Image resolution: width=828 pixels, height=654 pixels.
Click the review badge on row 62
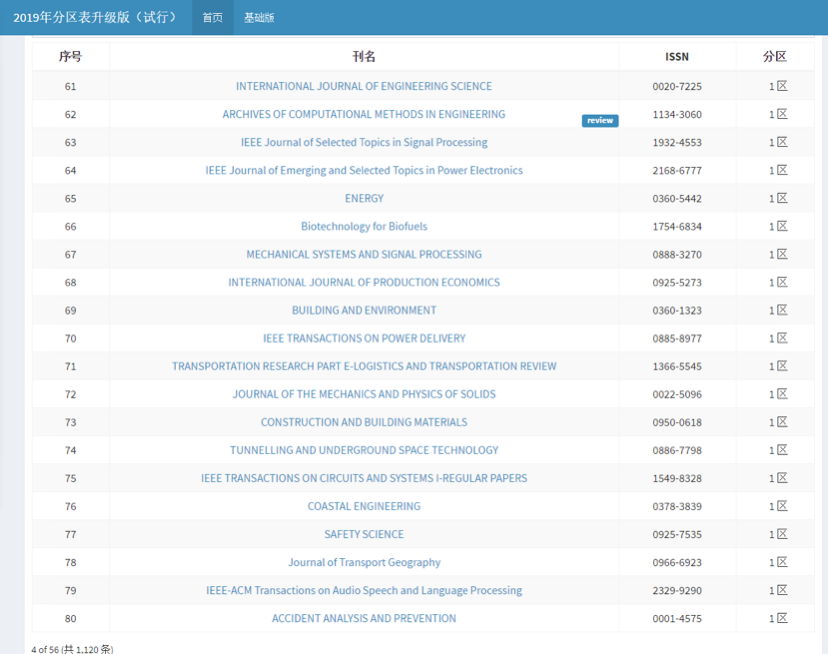coord(600,121)
